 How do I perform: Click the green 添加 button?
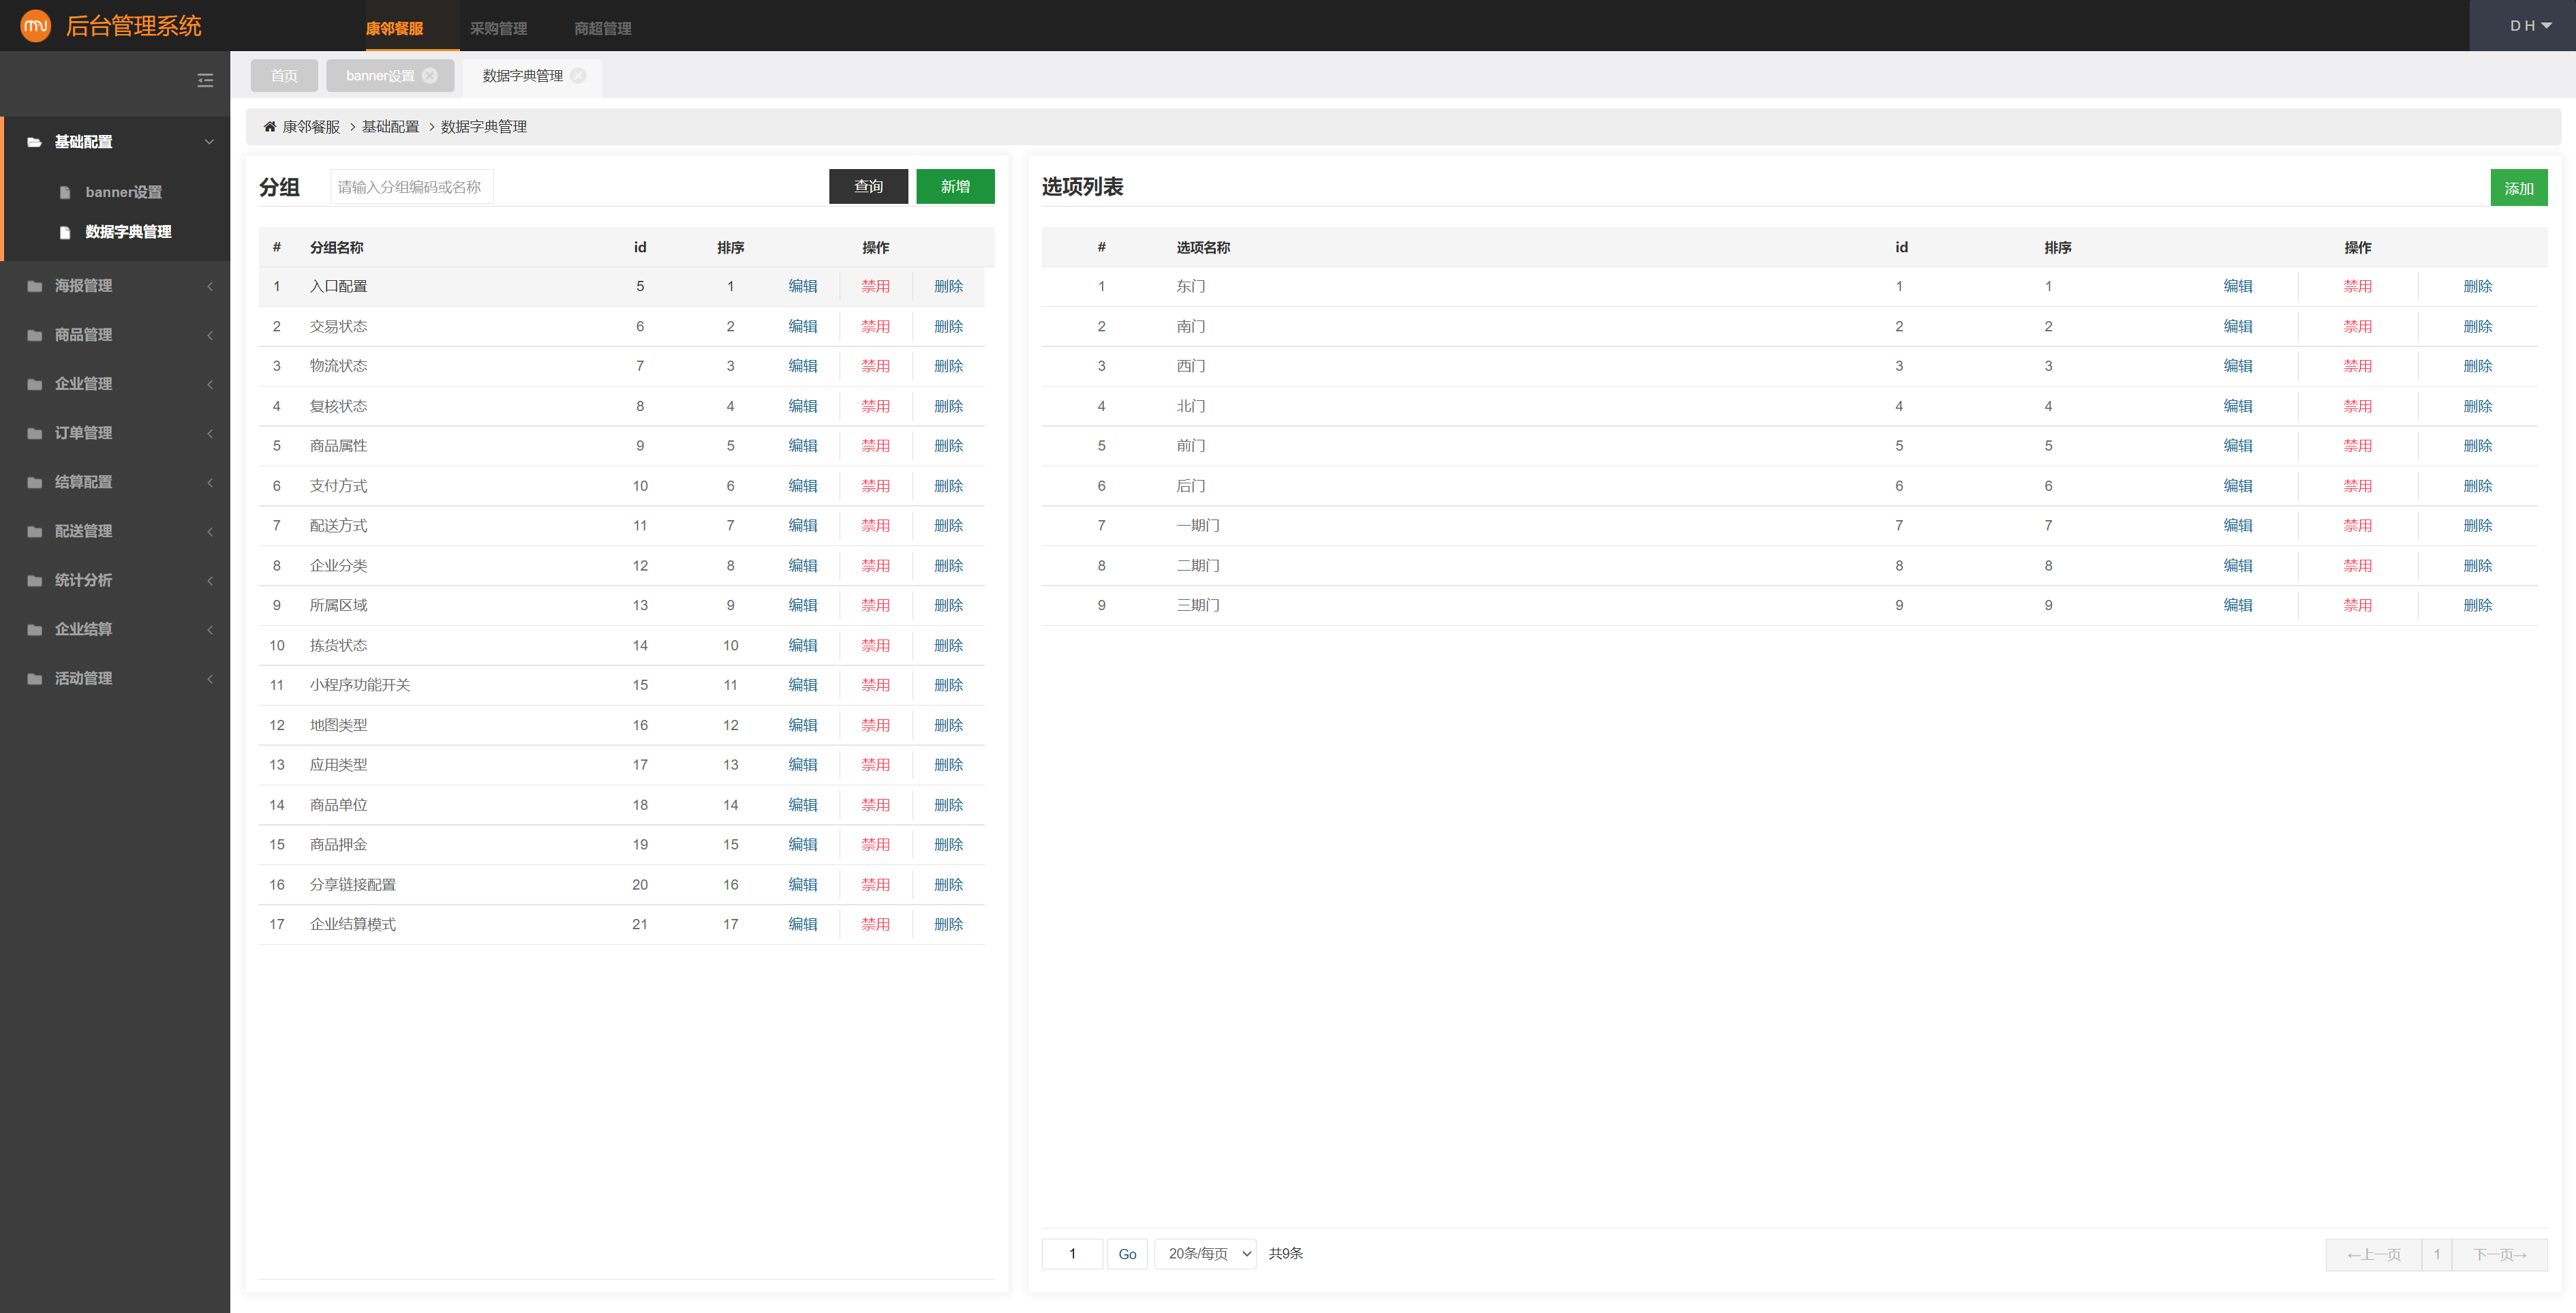coord(2518,188)
